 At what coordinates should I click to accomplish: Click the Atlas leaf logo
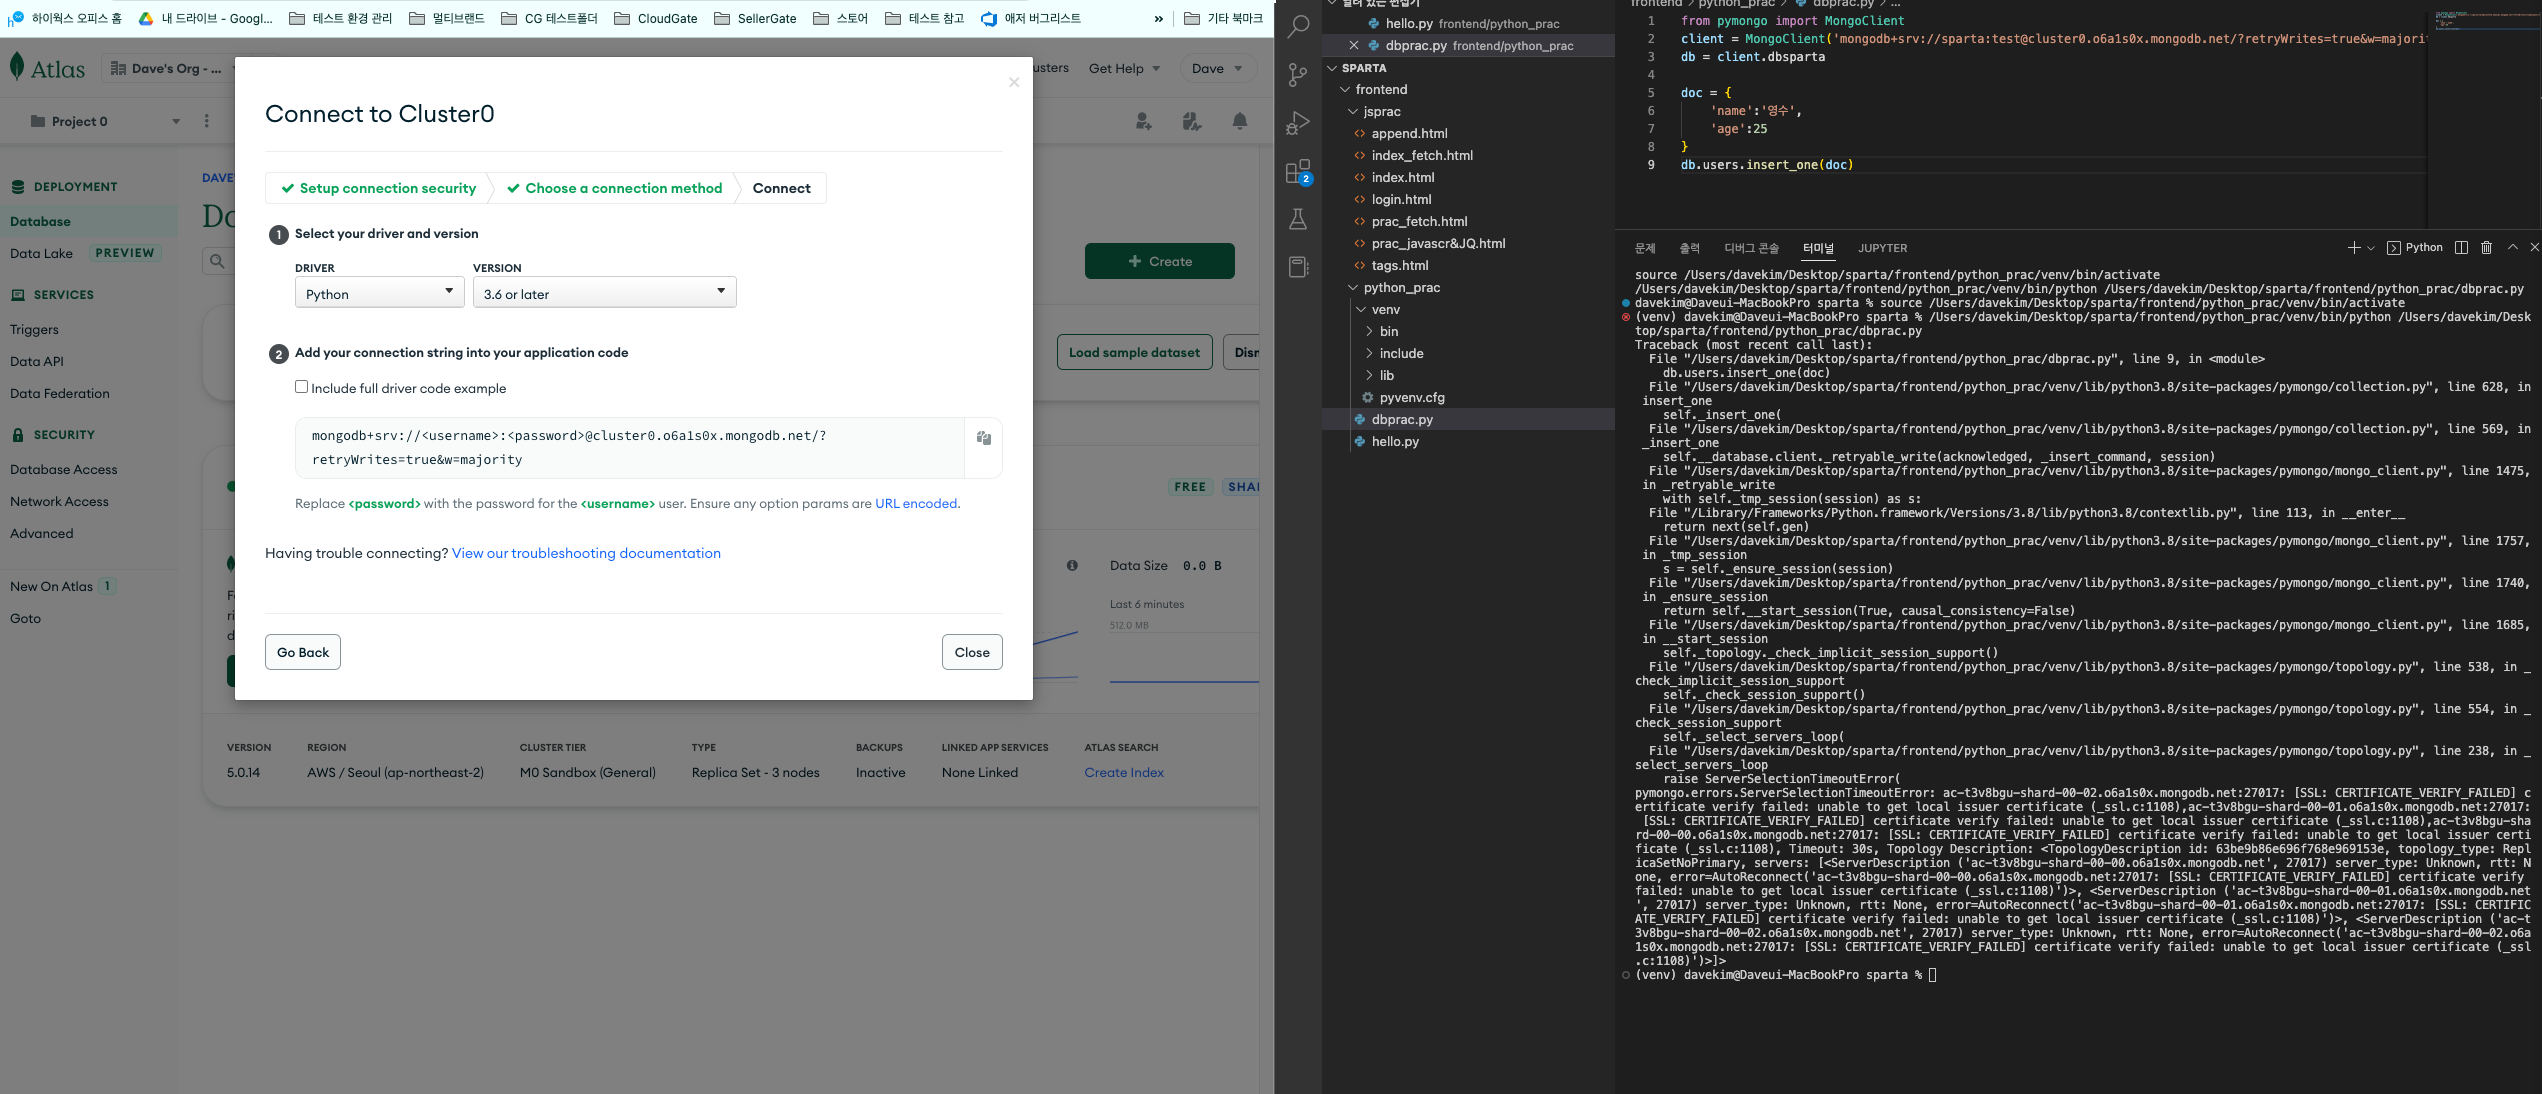click(17, 67)
